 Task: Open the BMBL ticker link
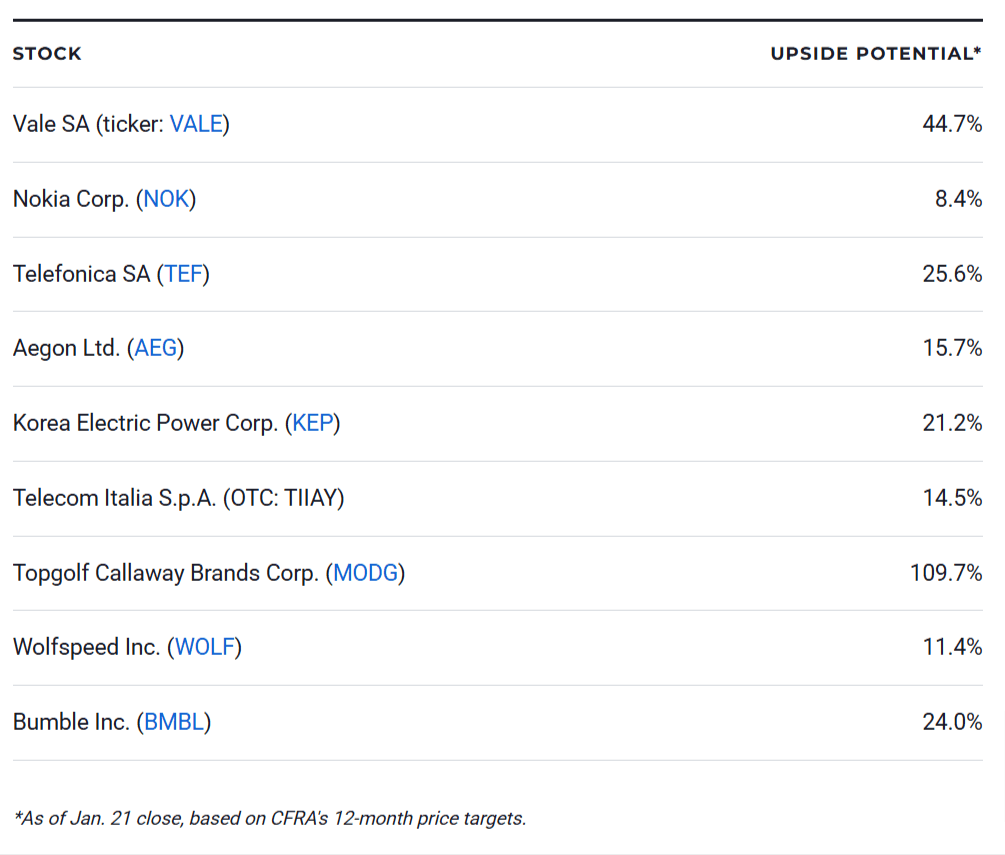tap(174, 722)
